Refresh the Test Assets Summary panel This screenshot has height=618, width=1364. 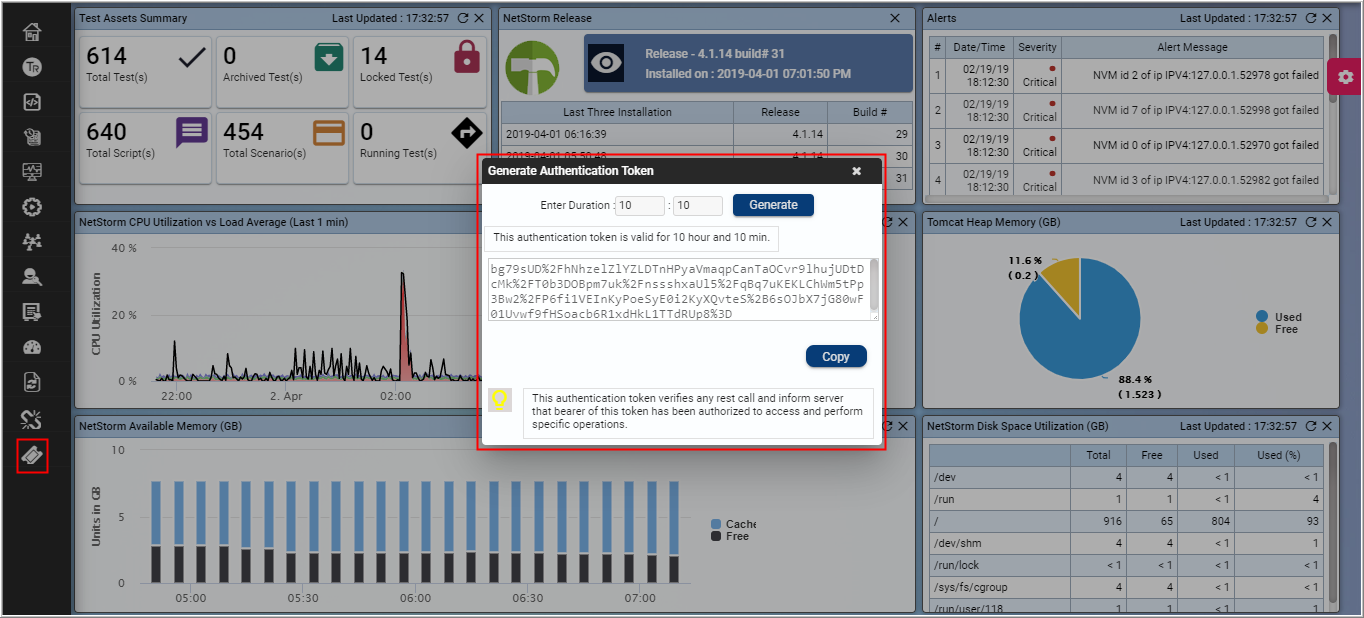point(463,18)
